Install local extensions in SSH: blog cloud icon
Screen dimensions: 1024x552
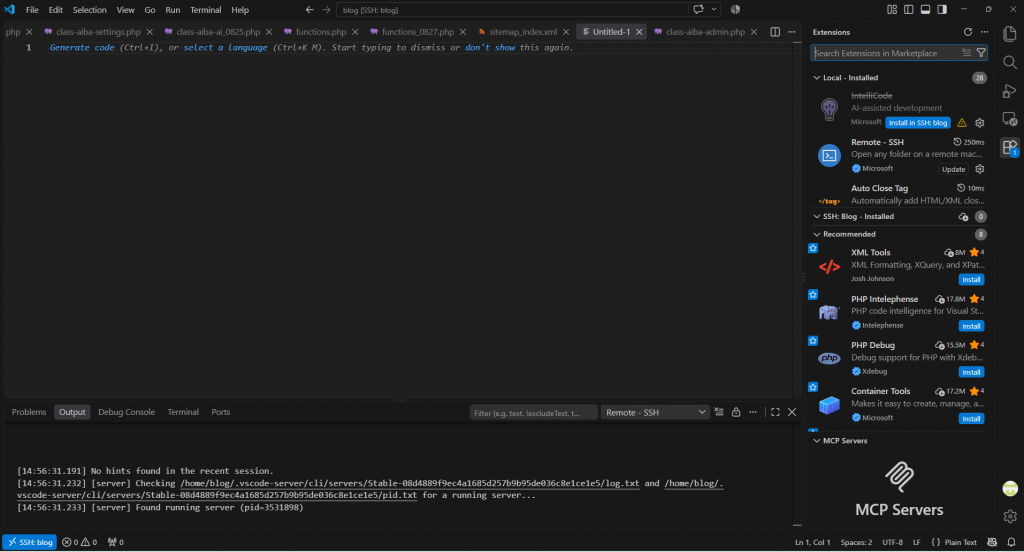[x=963, y=217]
